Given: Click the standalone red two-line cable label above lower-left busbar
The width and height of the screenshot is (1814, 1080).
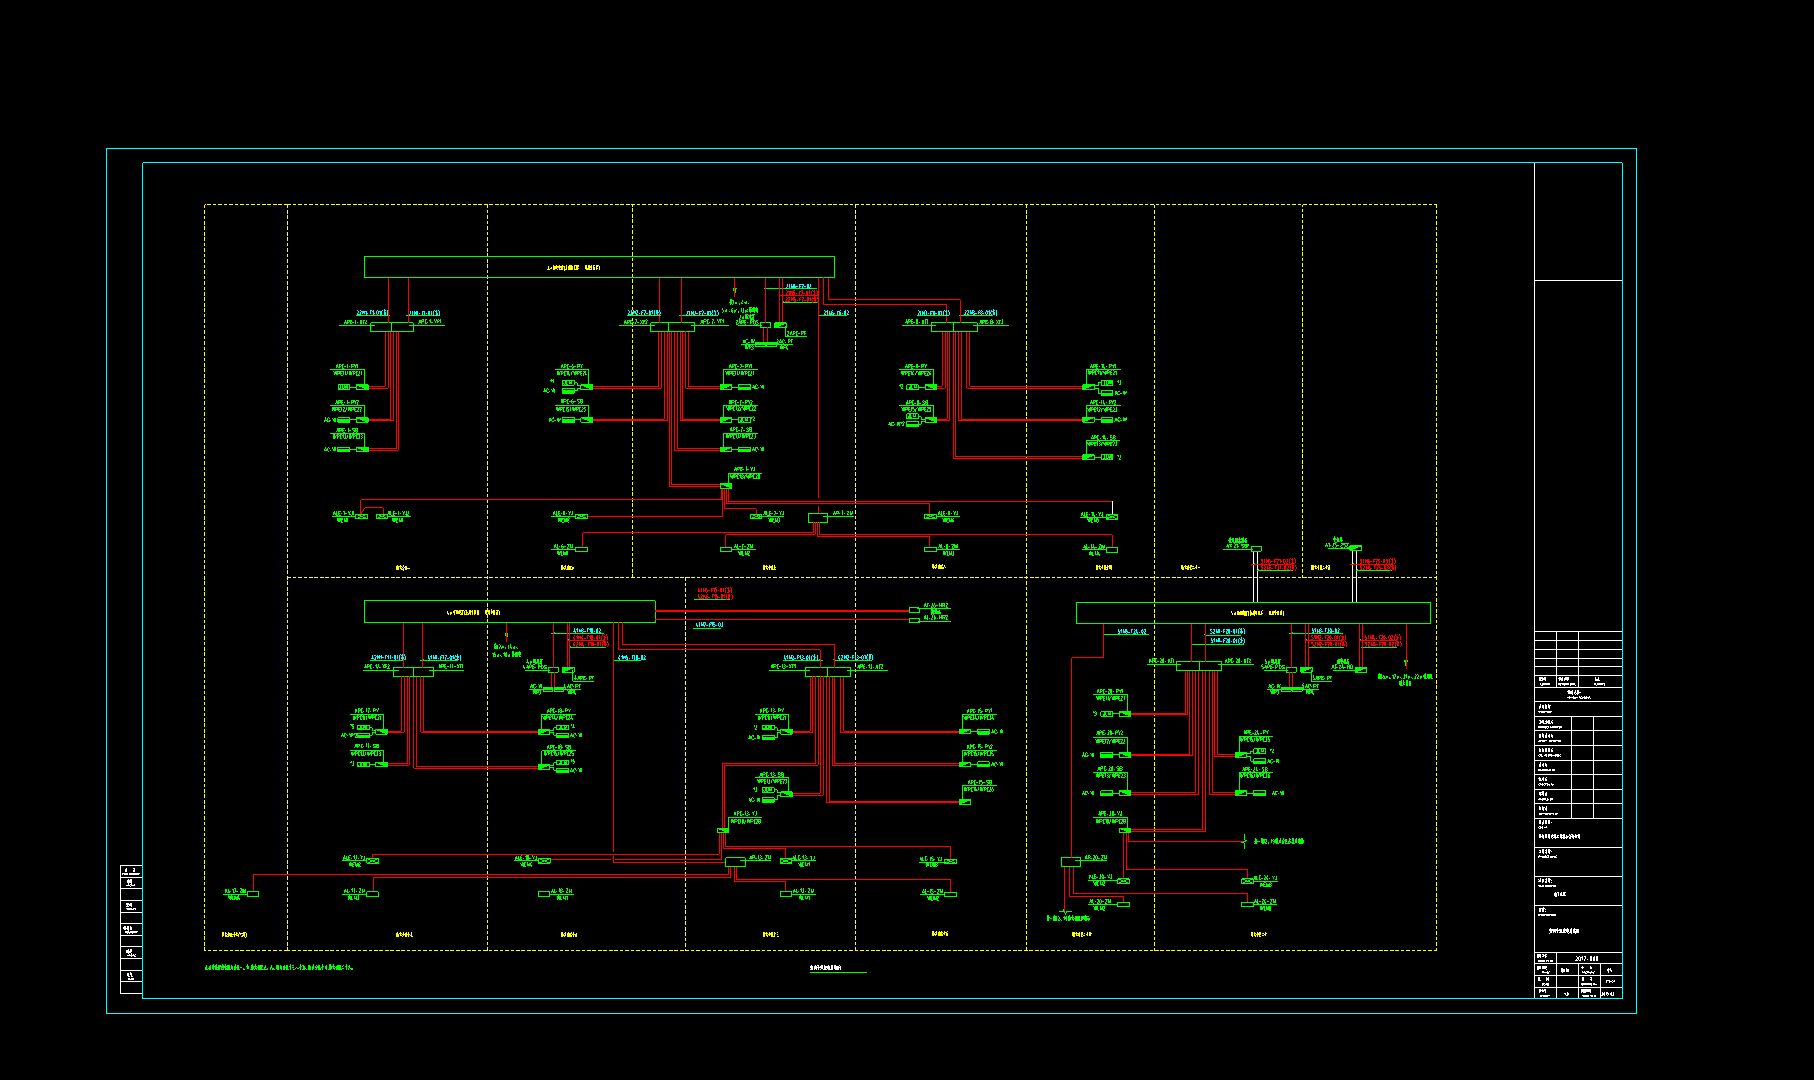Looking at the screenshot, I should click(716, 593).
